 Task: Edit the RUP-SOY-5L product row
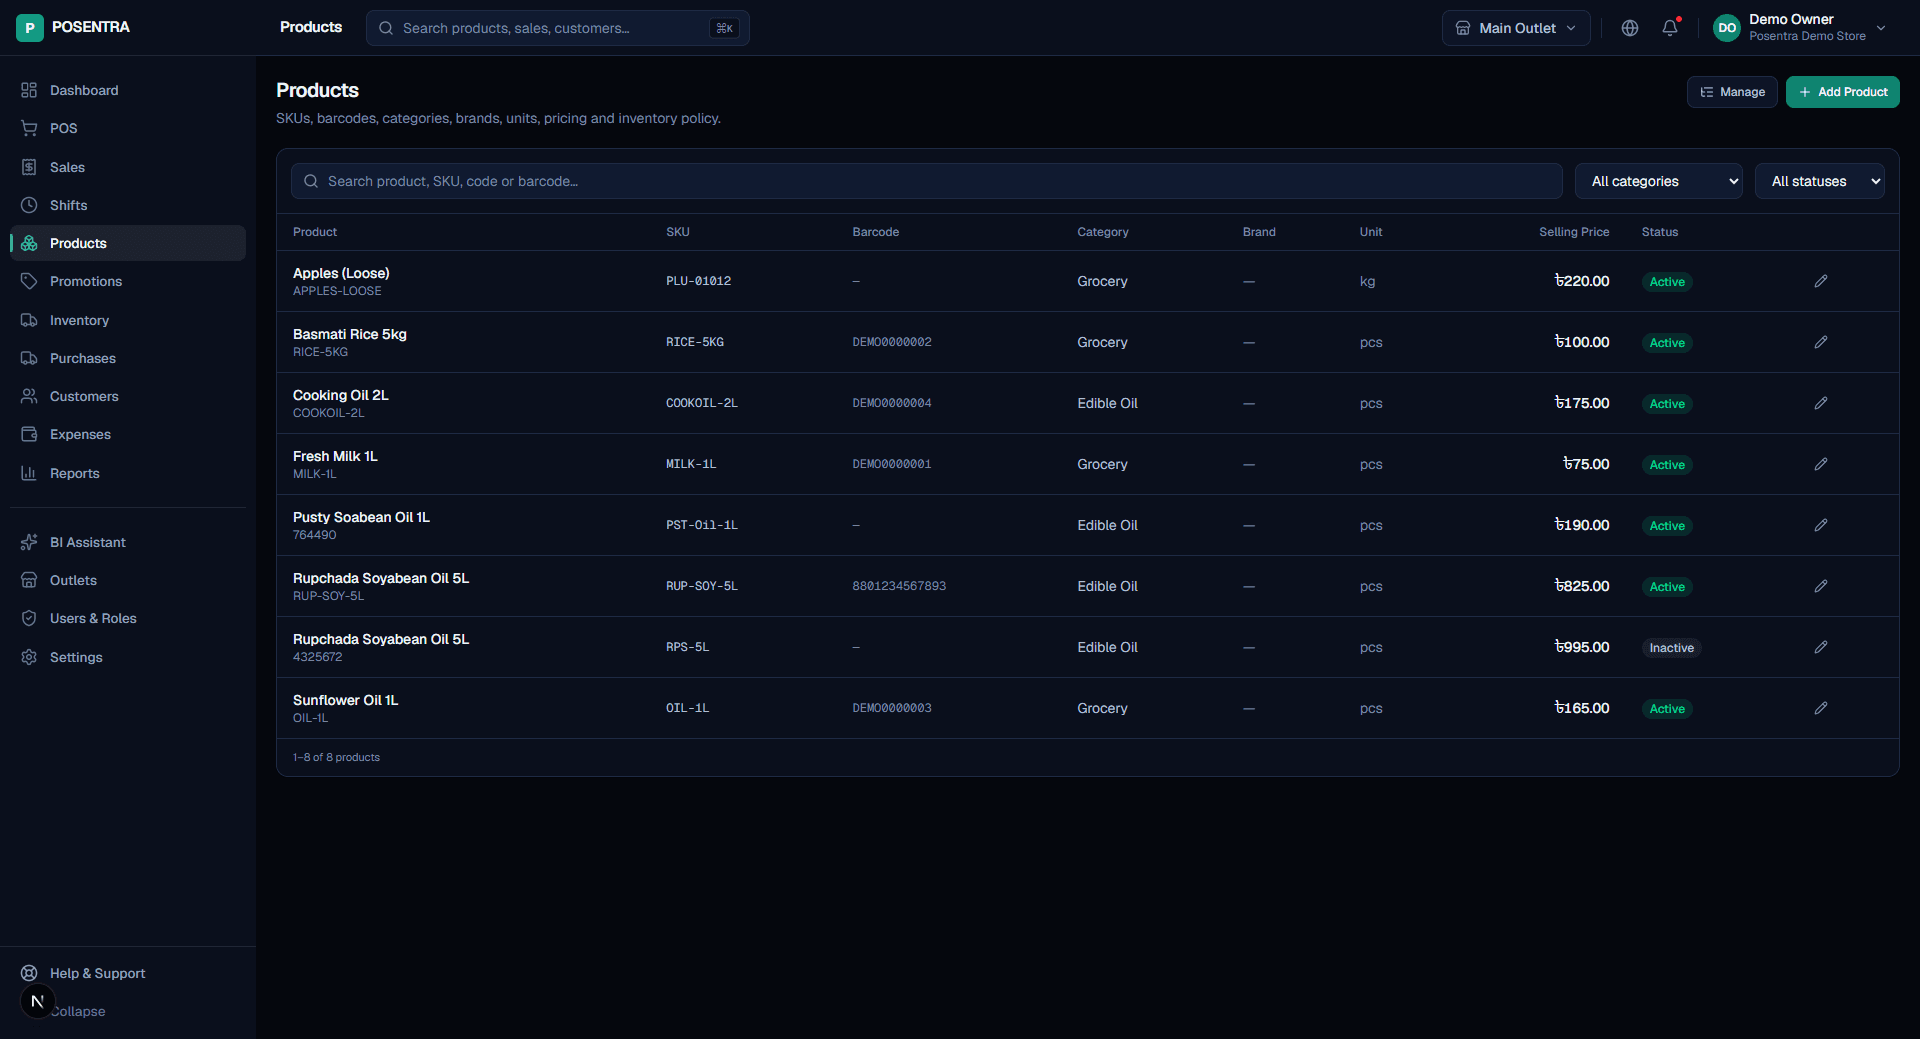click(x=1821, y=586)
